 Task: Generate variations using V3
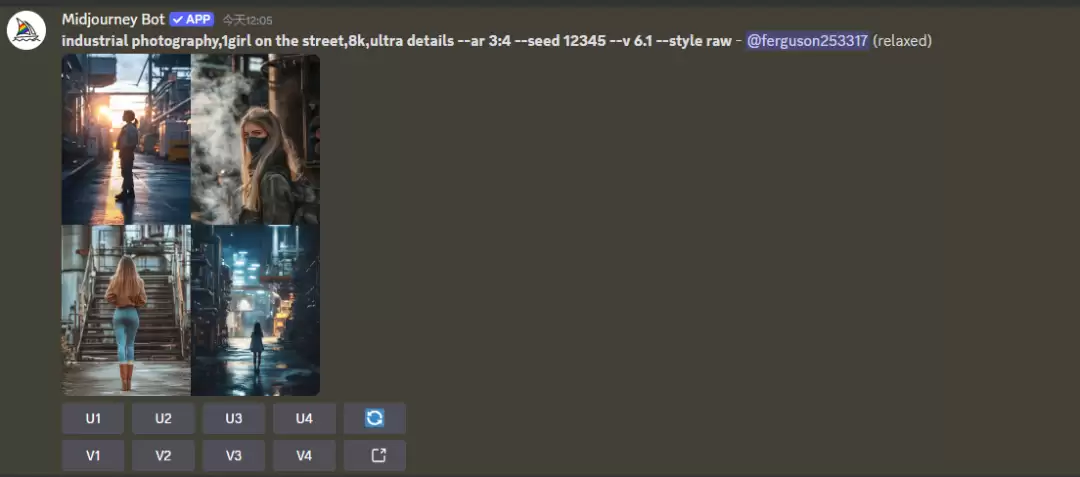[x=233, y=456]
